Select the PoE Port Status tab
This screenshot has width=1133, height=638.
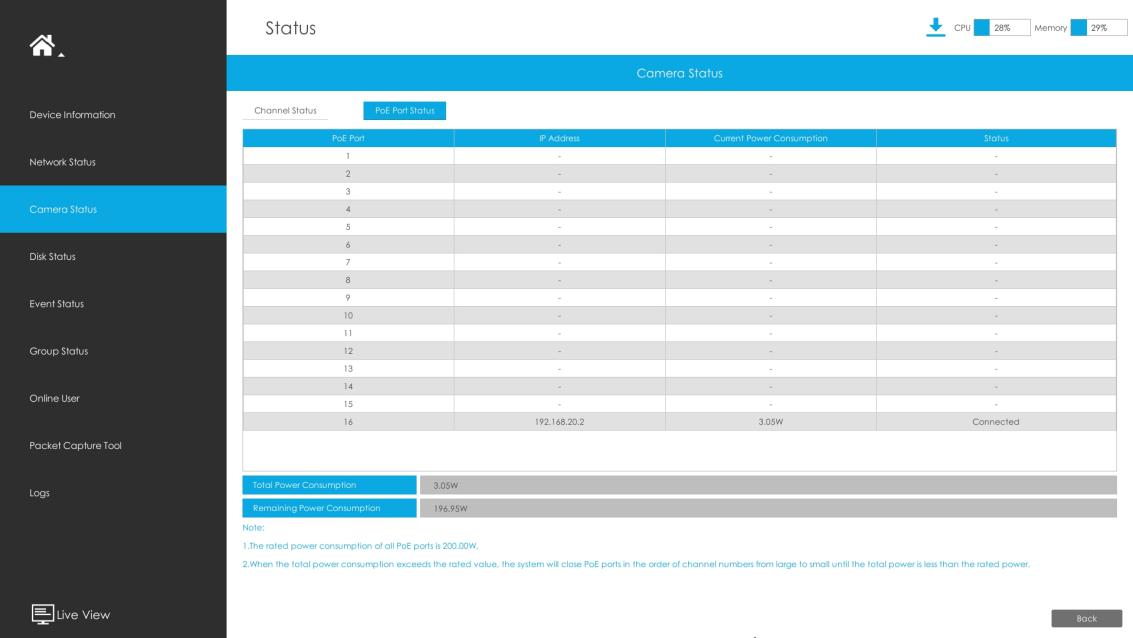pos(405,111)
